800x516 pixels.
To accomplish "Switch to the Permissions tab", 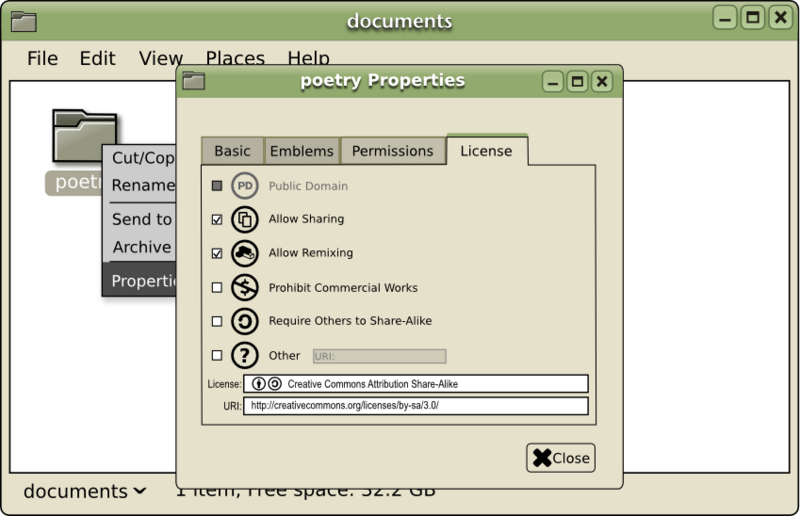I will point(392,151).
